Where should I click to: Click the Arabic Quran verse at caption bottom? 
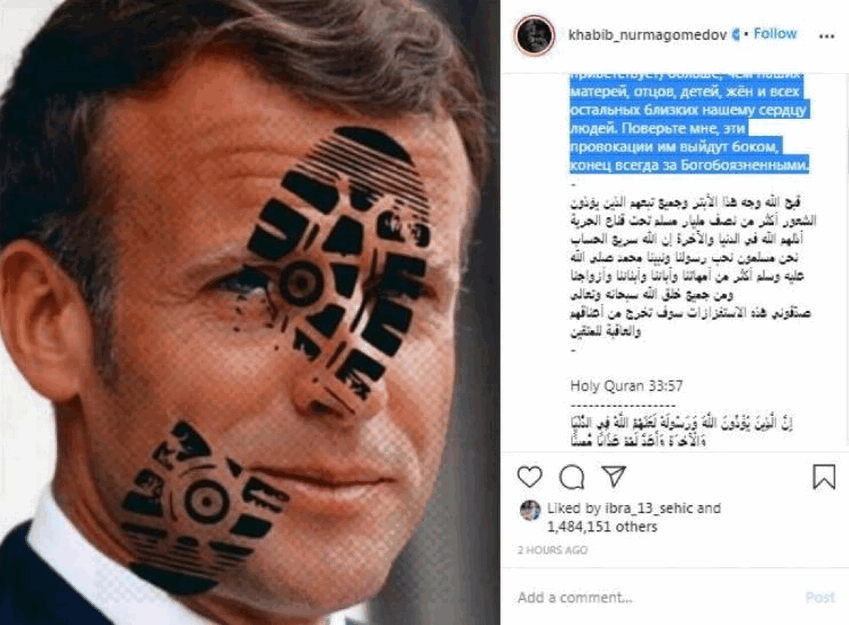click(x=681, y=432)
